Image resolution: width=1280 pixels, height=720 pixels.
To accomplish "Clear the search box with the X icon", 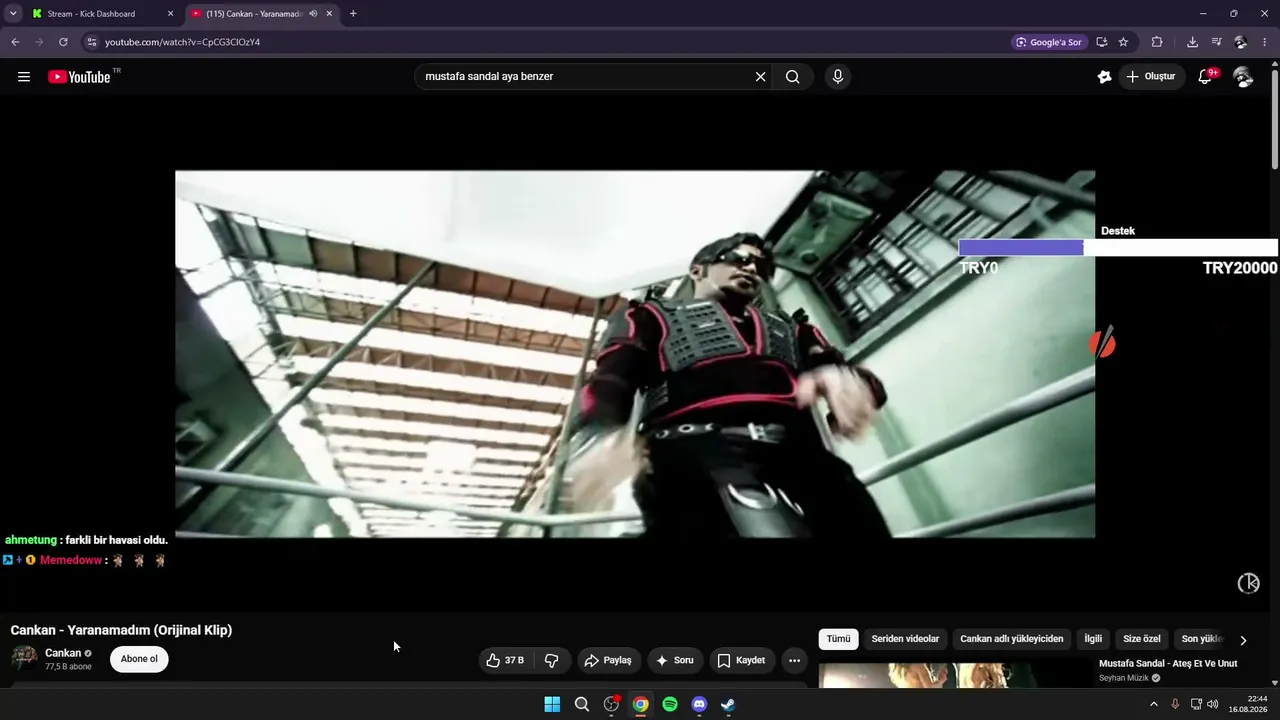I will 760,77.
